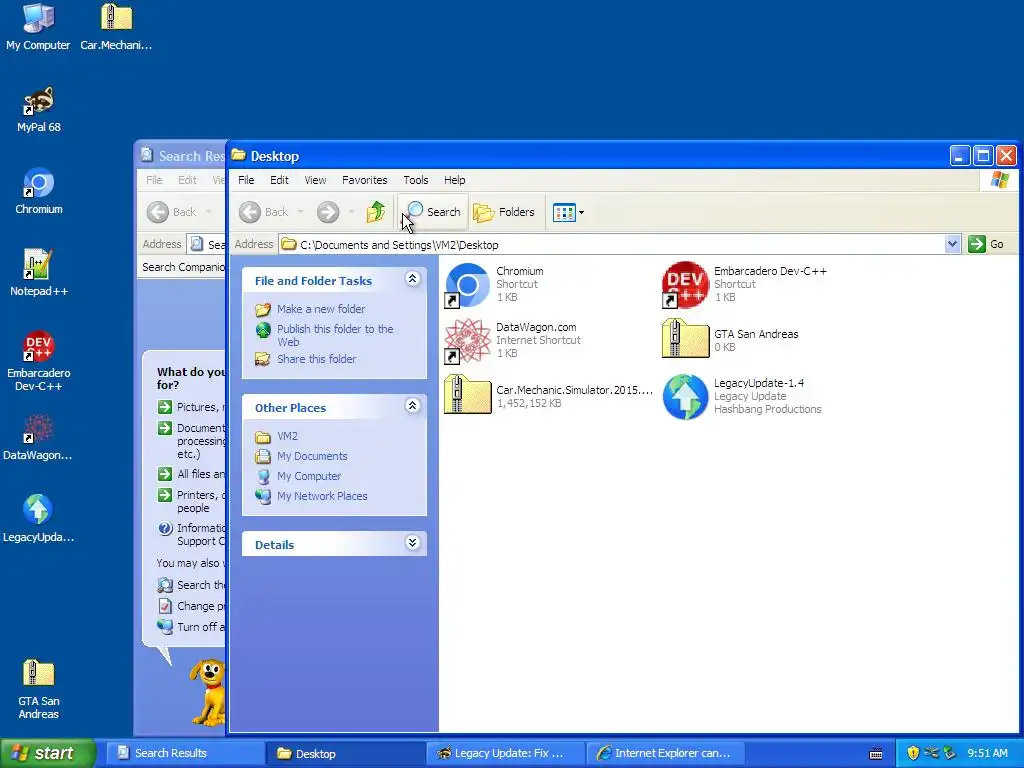This screenshot has height=768, width=1024.
Task: Choose Pictures search option in Search Companion
Action: 191,407
